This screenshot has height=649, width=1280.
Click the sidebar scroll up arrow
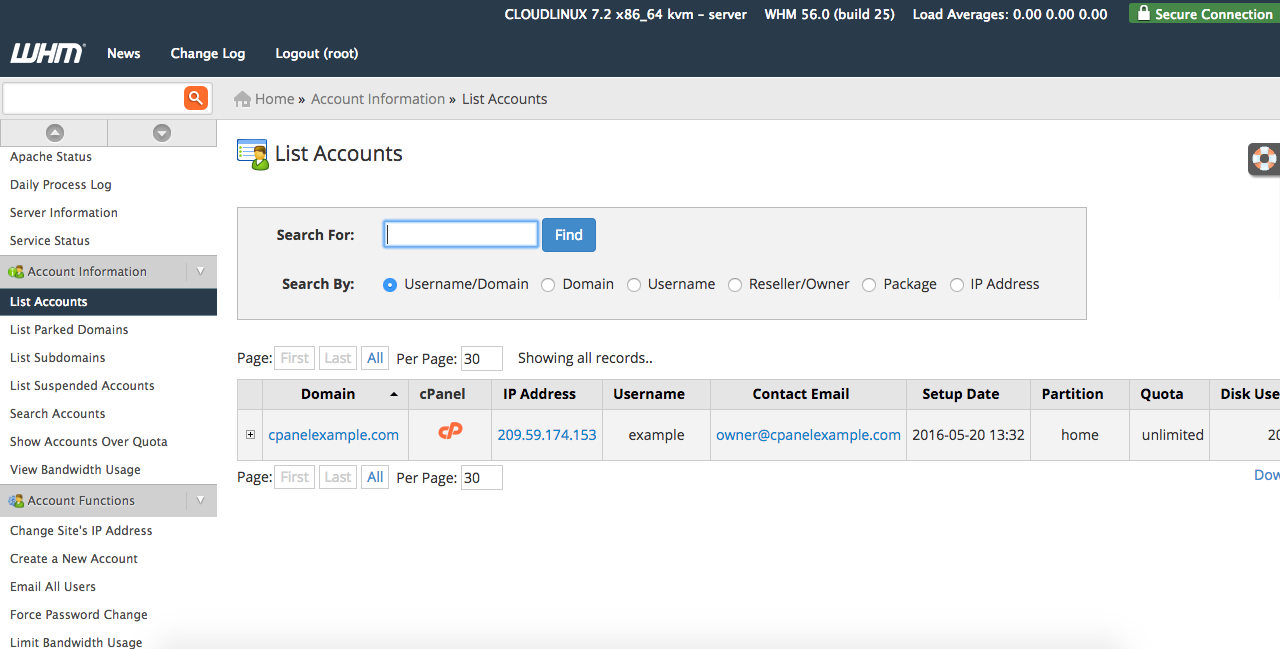point(55,133)
